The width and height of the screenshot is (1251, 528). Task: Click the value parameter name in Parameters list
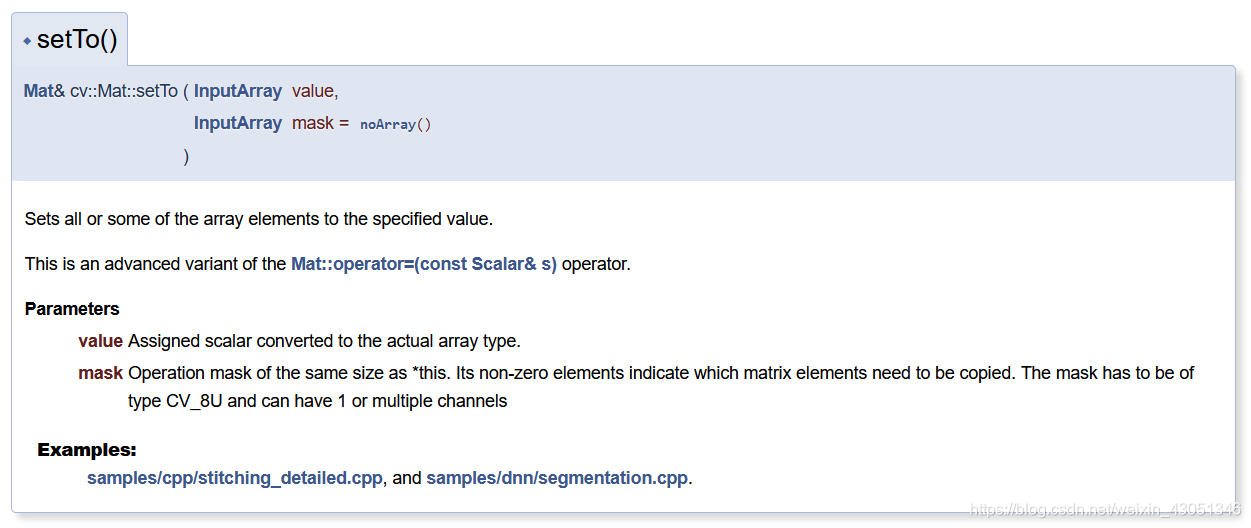(101, 341)
